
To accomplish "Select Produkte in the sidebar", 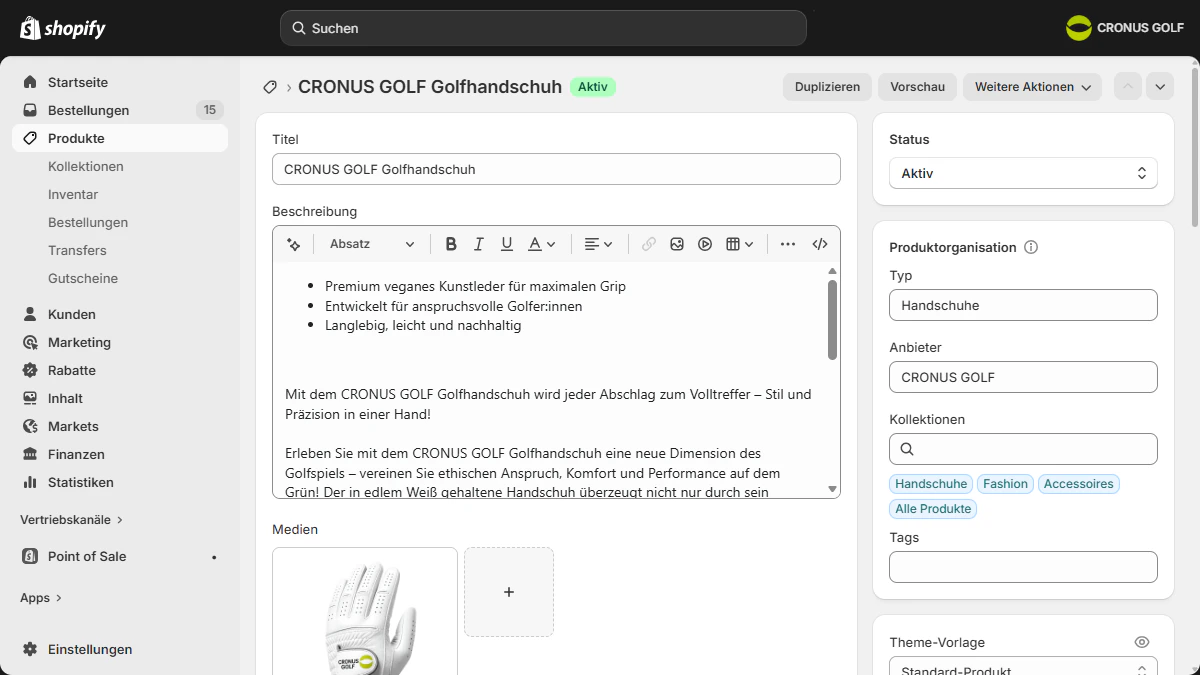I will 120,138.
